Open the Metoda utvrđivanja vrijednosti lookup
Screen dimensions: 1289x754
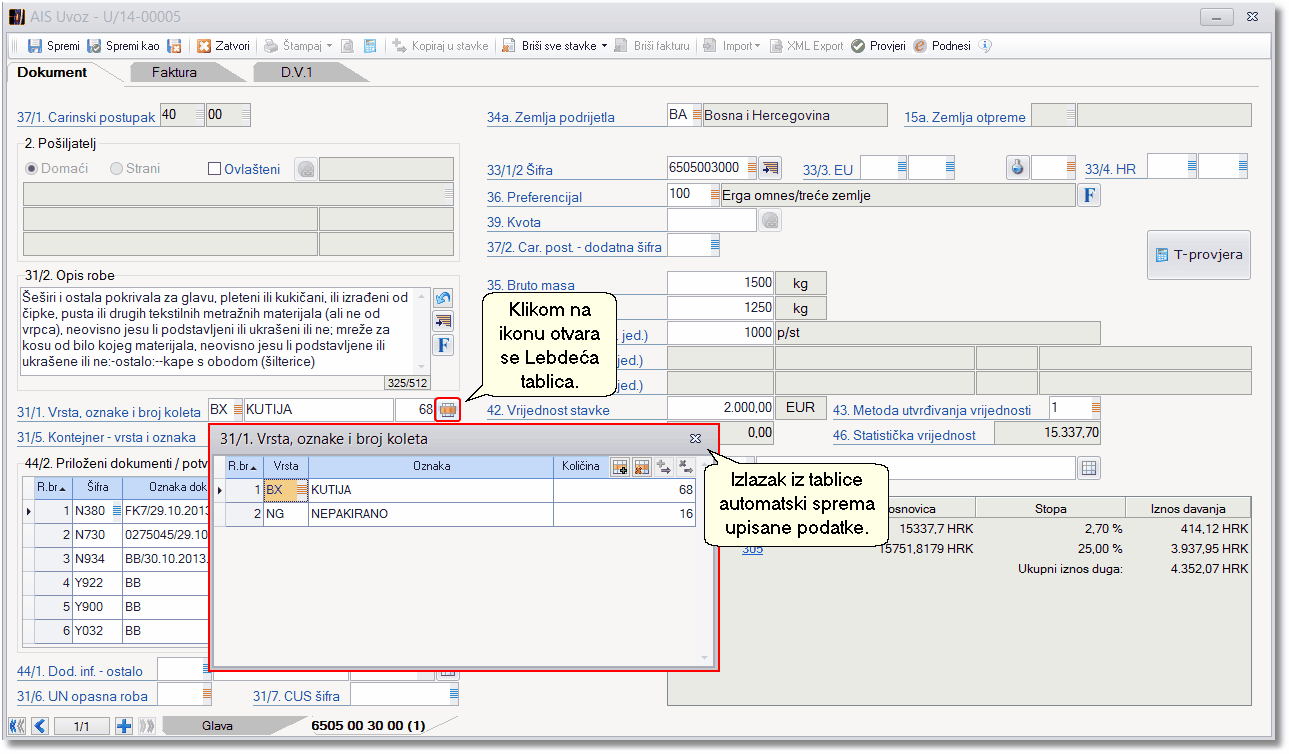[x=1096, y=408]
